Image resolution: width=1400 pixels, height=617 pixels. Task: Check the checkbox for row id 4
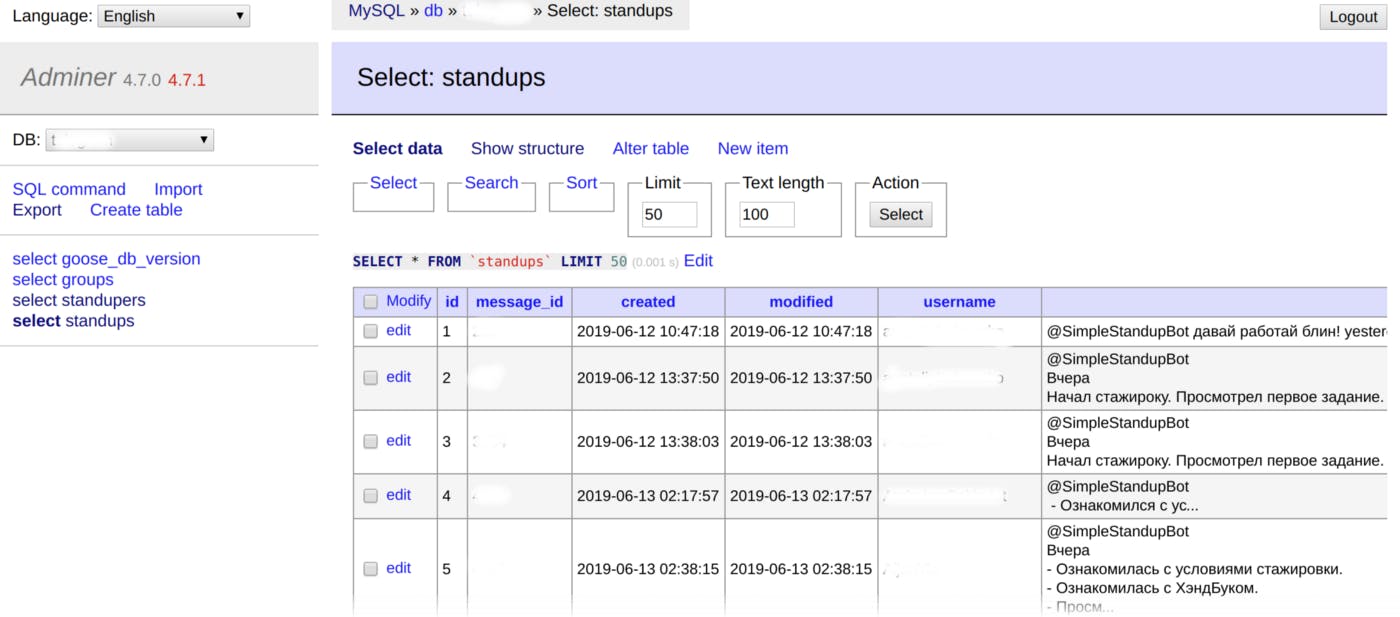coord(371,496)
